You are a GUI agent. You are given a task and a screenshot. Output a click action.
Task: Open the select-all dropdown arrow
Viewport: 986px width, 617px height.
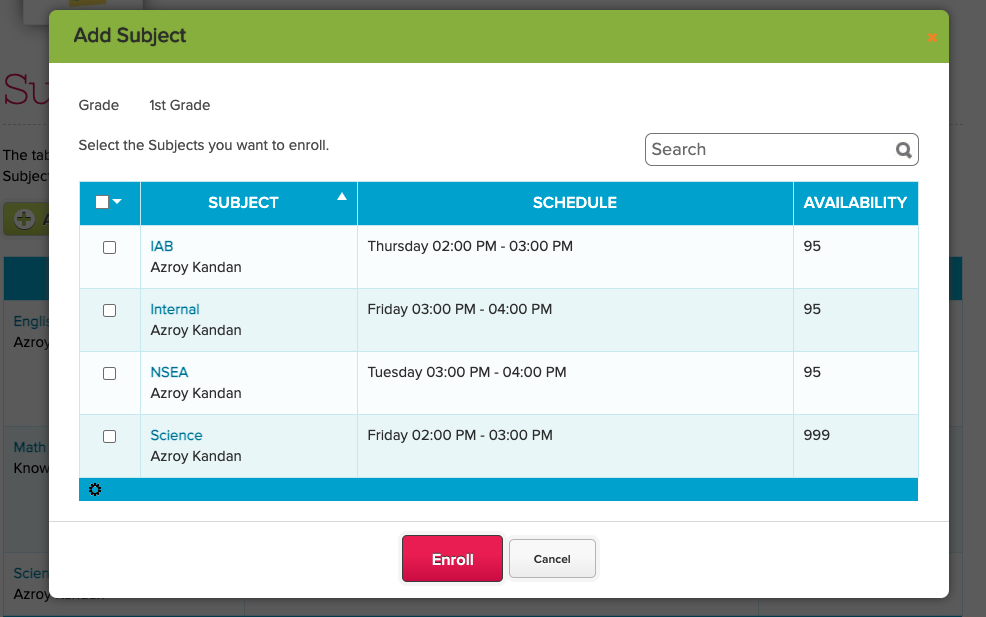[117, 201]
